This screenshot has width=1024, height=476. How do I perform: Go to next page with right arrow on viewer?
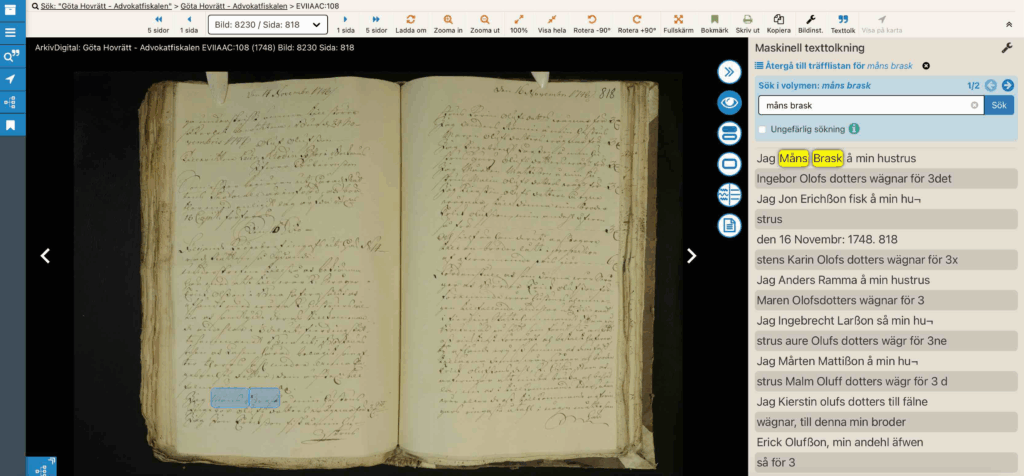pos(691,256)
